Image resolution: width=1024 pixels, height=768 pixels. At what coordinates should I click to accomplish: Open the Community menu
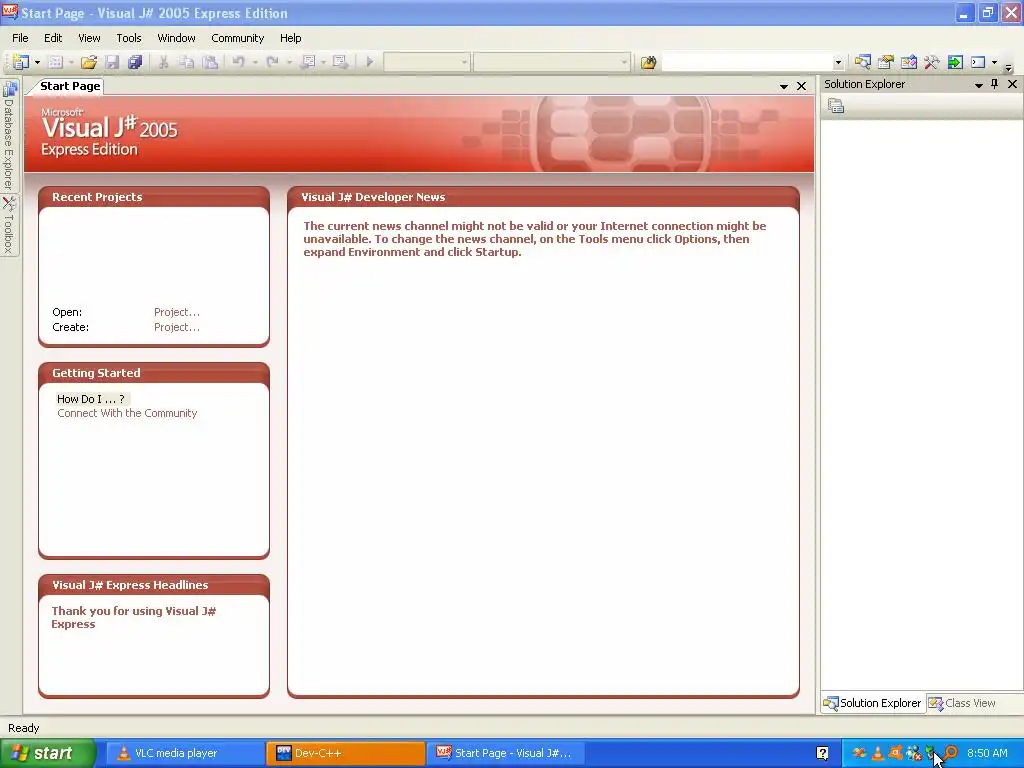(238, 38)
